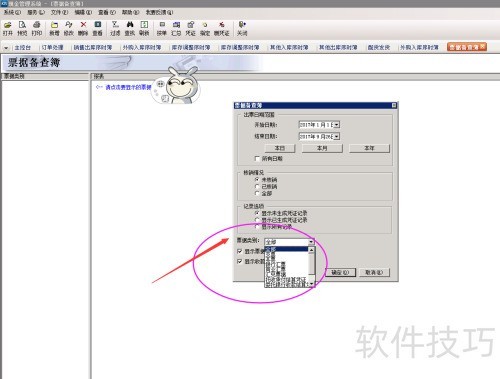Open the 文件 (File) menu

tap(59, 12)
